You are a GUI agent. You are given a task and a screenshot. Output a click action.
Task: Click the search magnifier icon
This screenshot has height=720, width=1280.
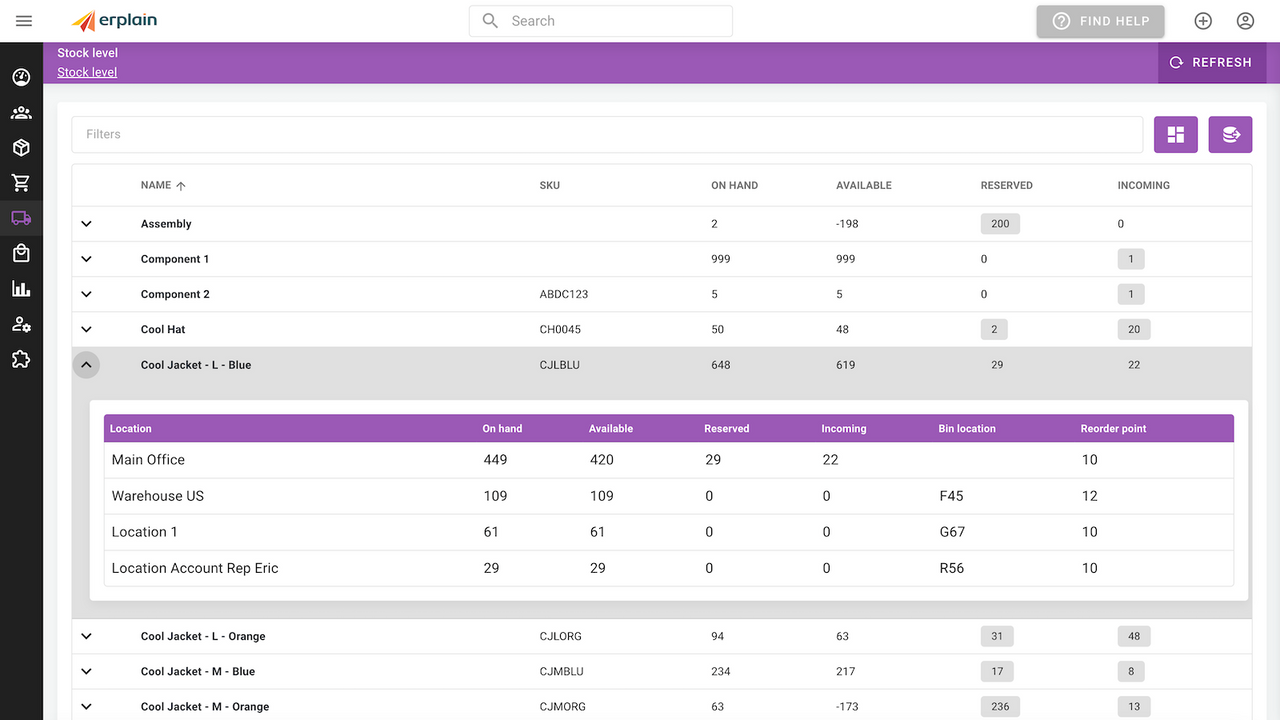point(490,21)
